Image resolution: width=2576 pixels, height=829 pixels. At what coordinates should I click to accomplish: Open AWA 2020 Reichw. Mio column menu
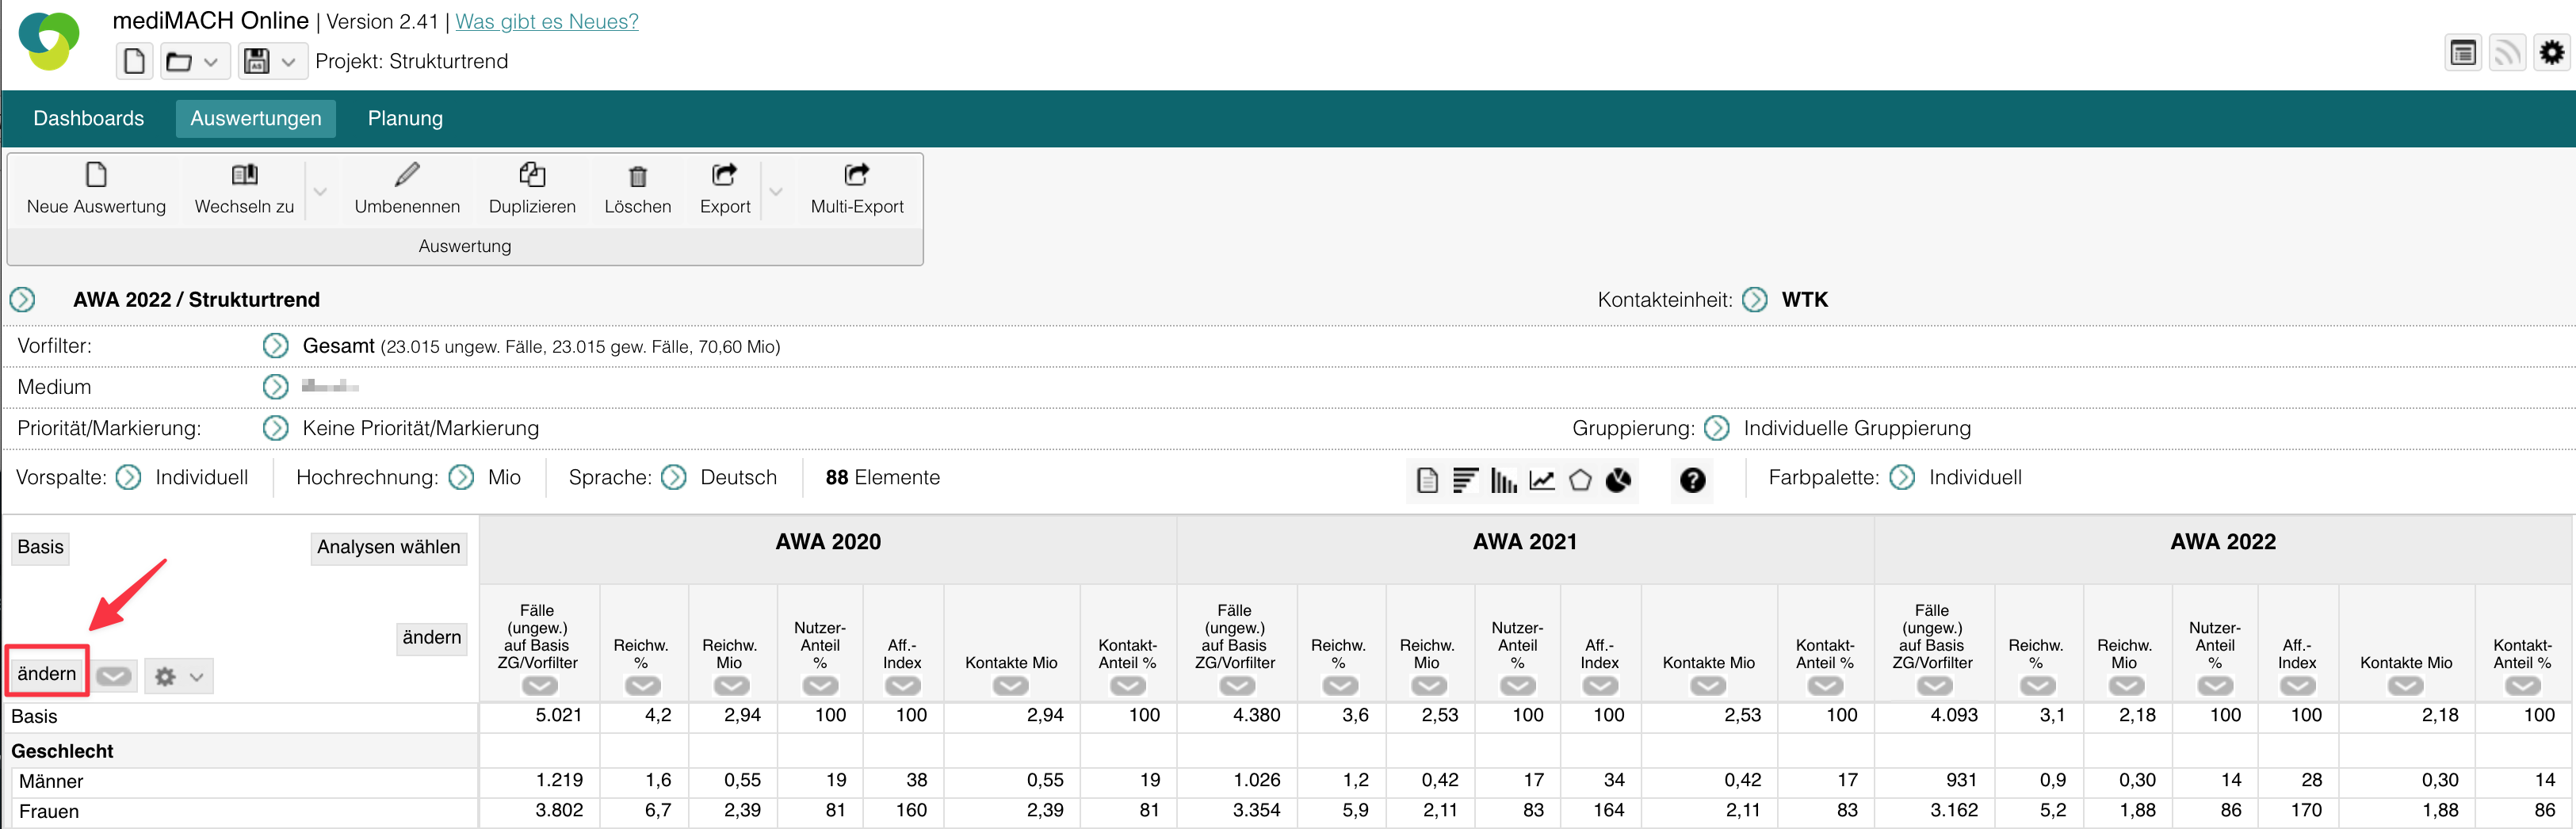(x=731, y=686)
